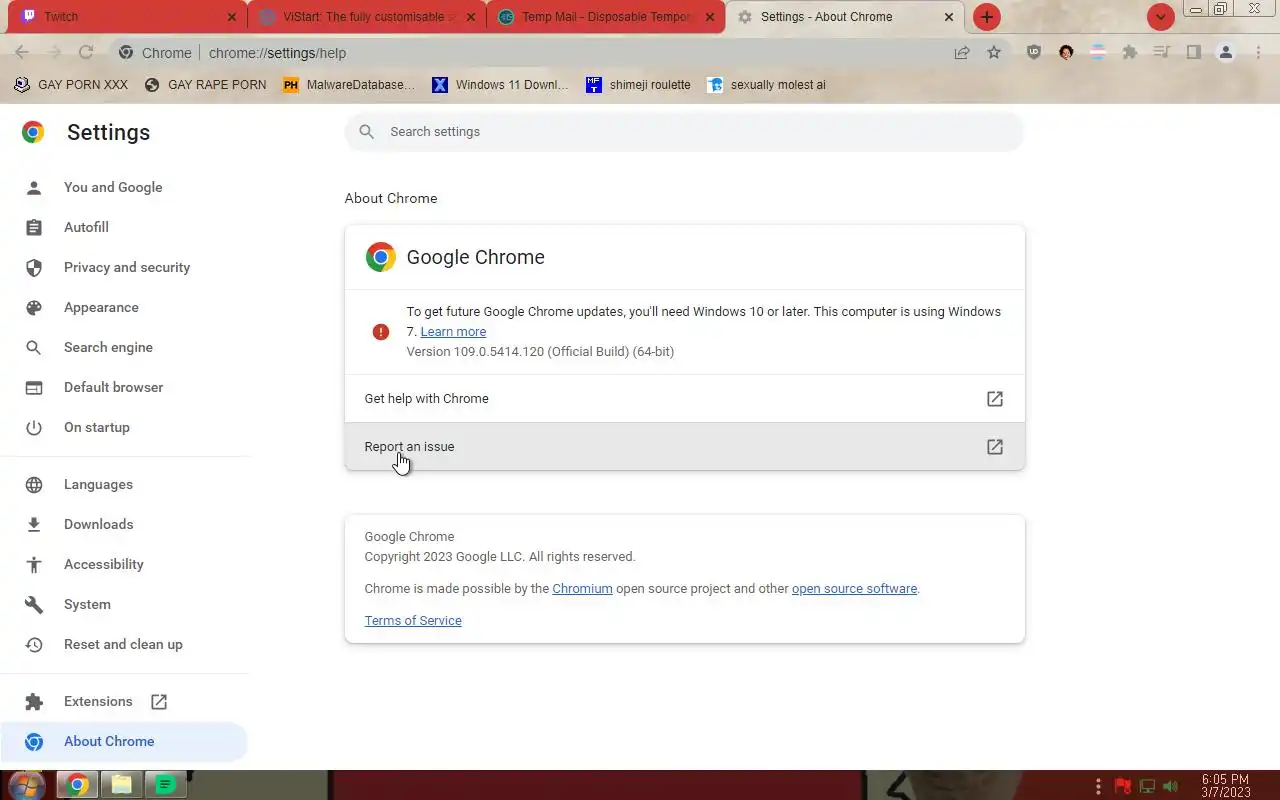Open the Chrome three-dot menu
The image size is (1280, 800).
pyautogui.click(x=1258, y=53)
